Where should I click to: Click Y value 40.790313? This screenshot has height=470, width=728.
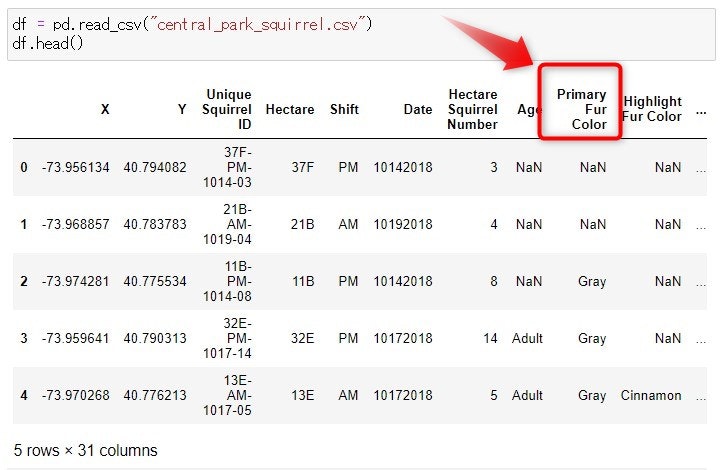click(x=155, y=338)
